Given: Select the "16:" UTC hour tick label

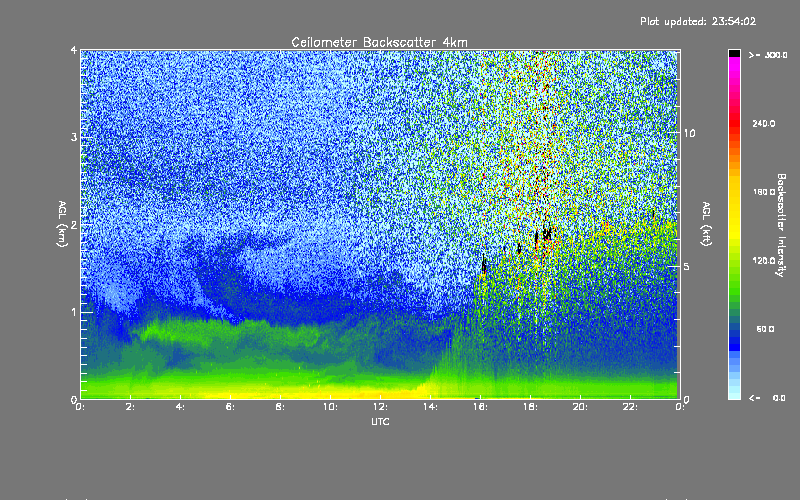Looking at the screenshot, I should point(480,407).
